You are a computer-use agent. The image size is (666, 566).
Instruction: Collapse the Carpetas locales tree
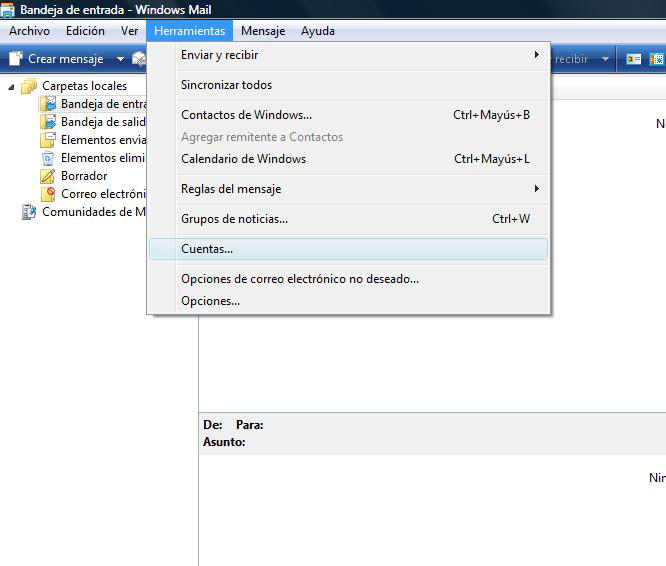pyautogui.click(x=11, y=87)
